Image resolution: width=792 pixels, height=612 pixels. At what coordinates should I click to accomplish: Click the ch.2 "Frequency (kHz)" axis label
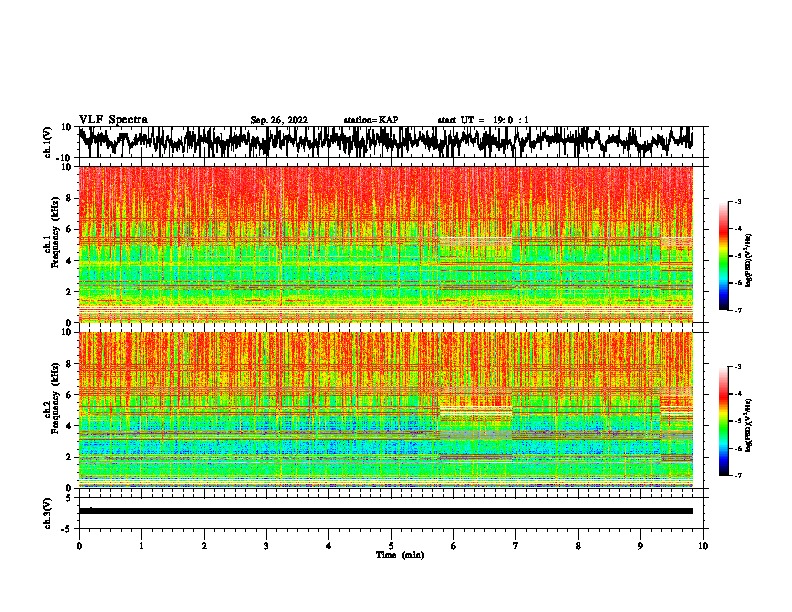(55, 398)
